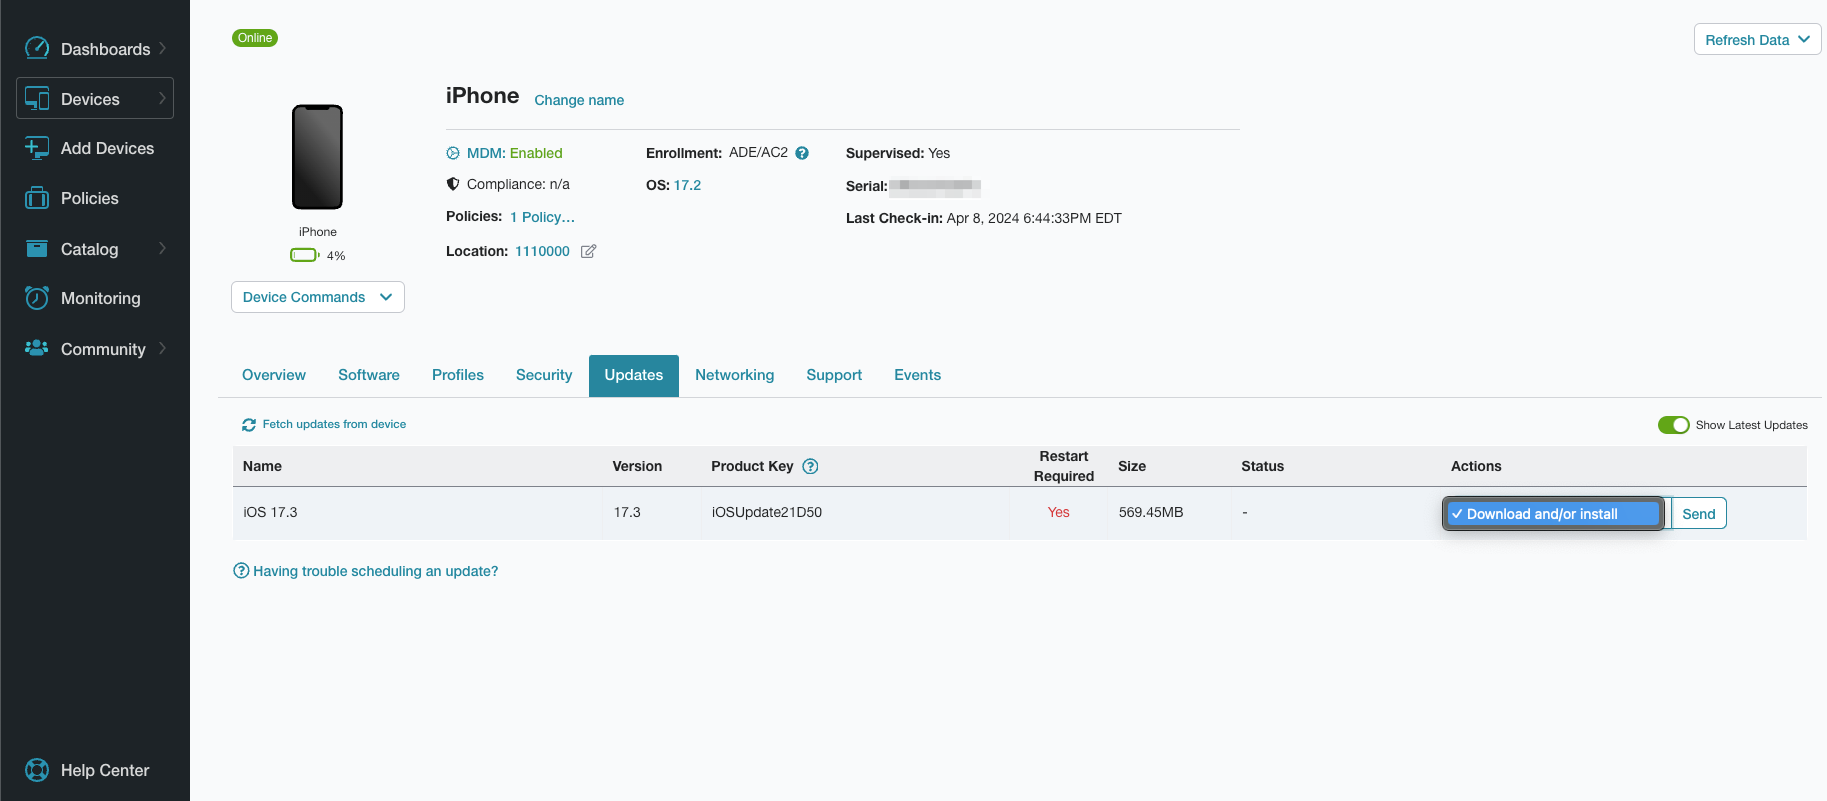Click the Online status badge
The height and width of the screenshot is (801, 1827).
(255, 38)
